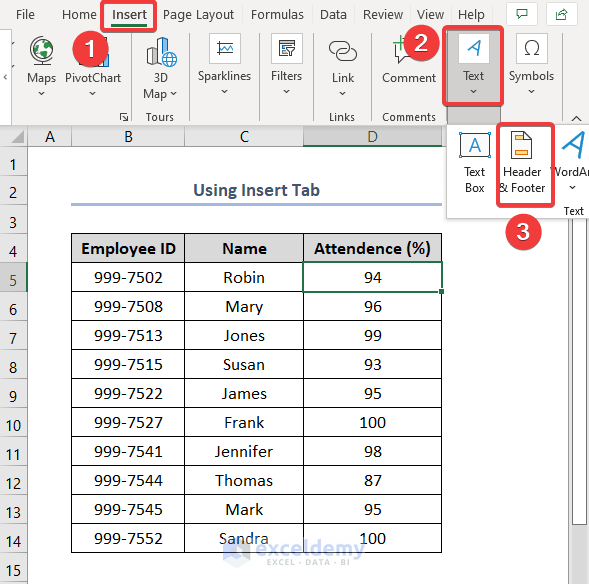The image size is (589, 584).
Task: Select cell containing Mary
Action: 244,306
